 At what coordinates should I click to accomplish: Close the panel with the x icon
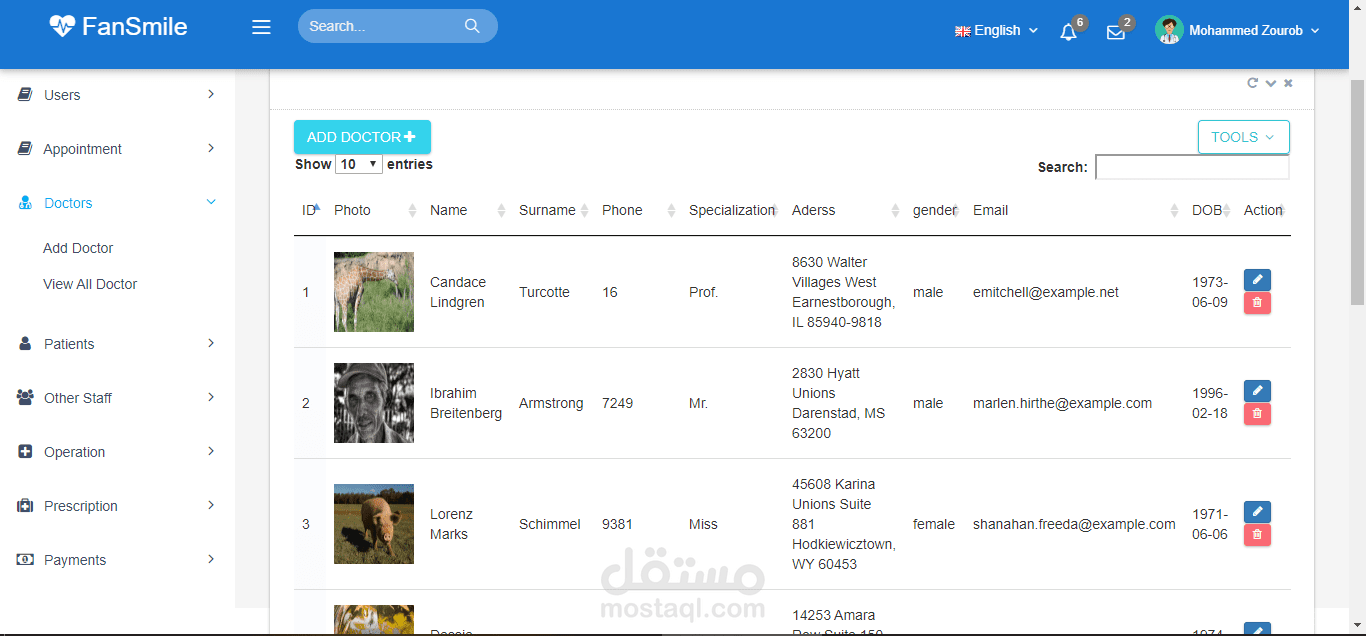[x=1288, y=83]
